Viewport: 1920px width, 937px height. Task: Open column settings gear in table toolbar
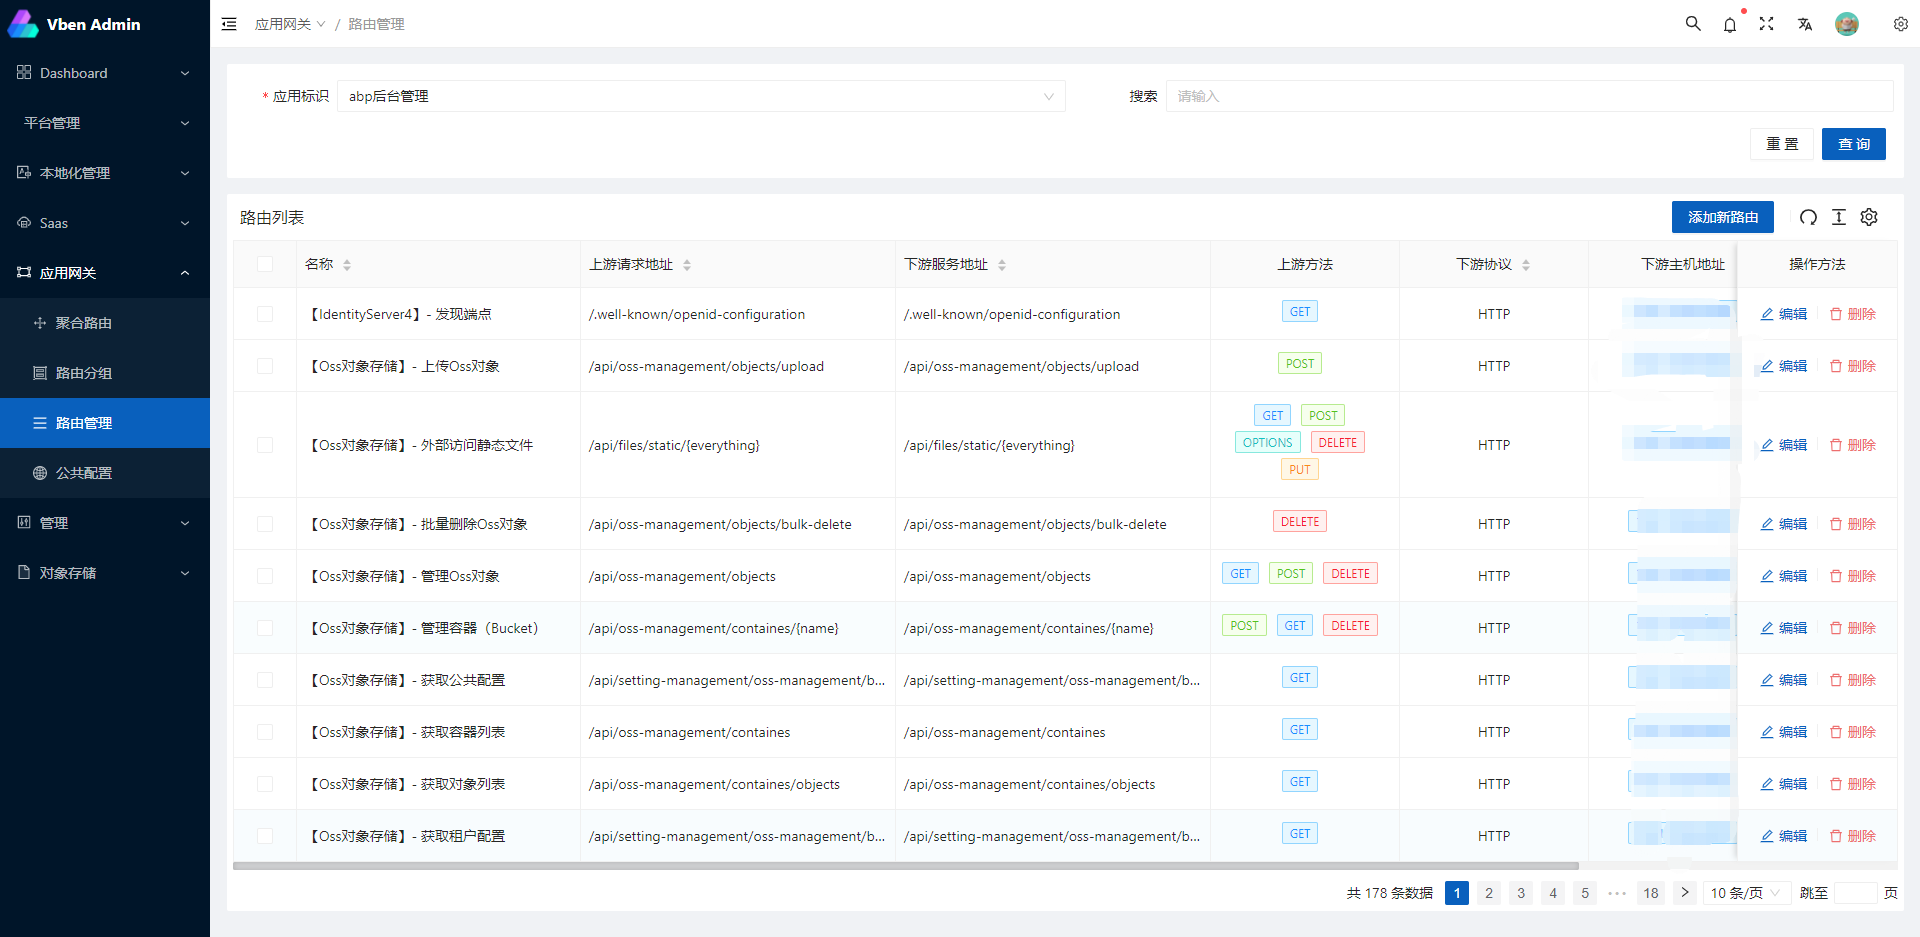point(1869,217)
